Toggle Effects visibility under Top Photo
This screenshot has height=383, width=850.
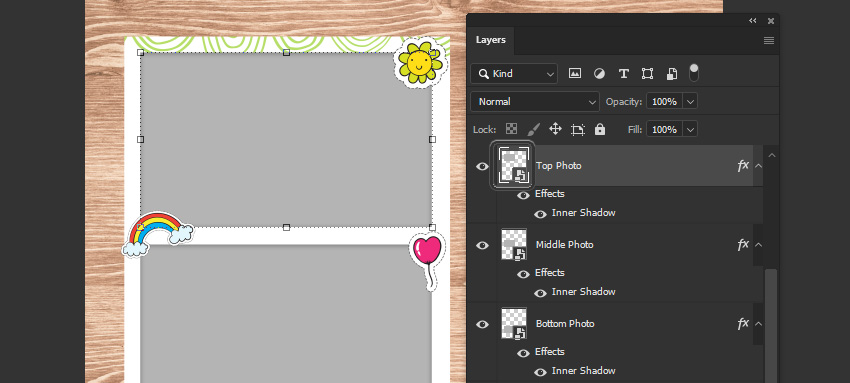pyautogui.click(x=523, y=195)
